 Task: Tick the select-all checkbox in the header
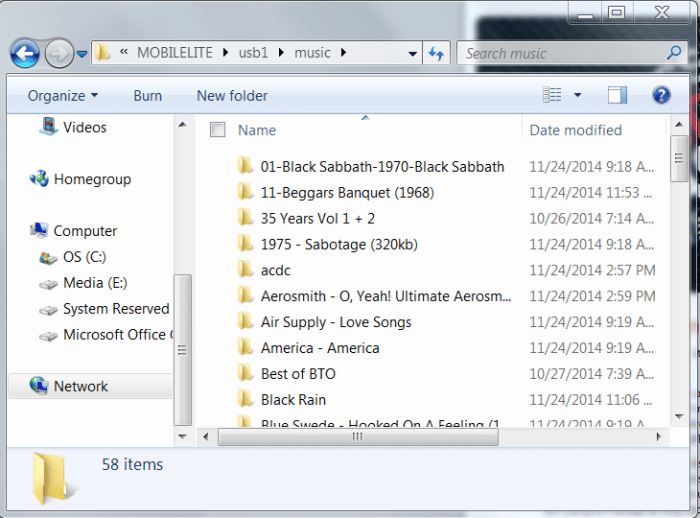pyautogui.click(x=217, y=130)
